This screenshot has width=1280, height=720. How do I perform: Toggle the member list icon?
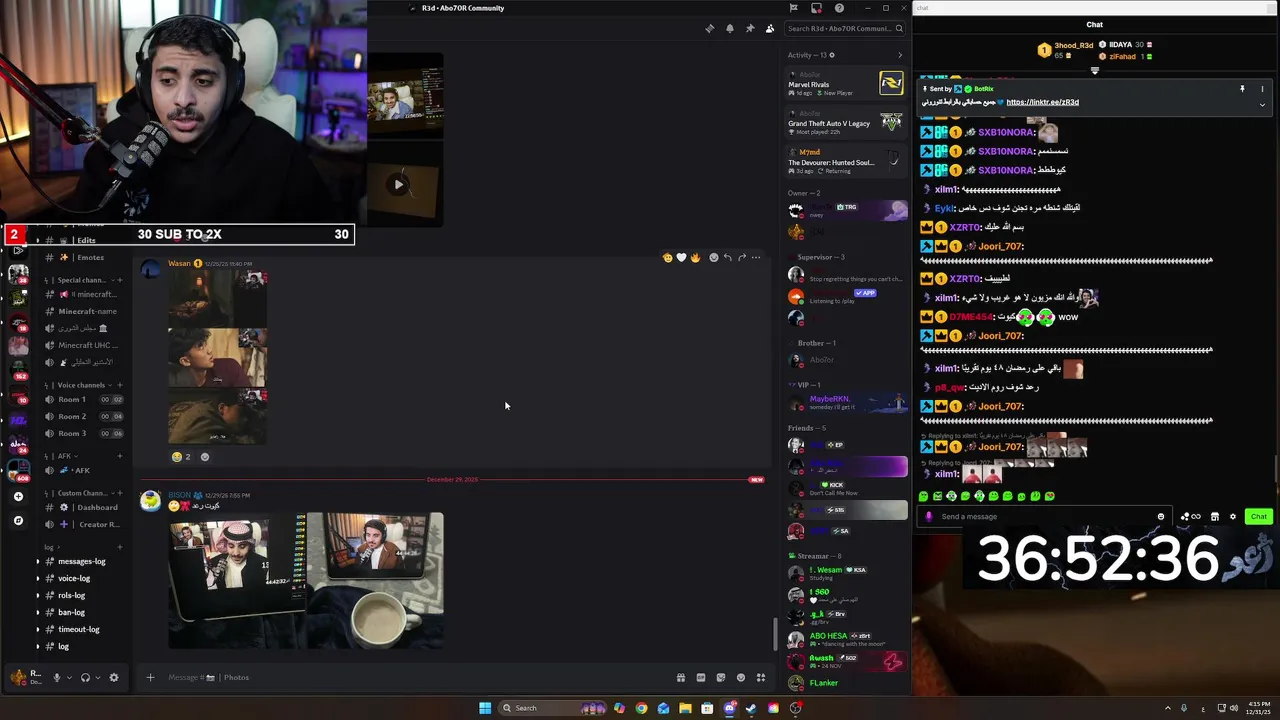(x=769, y=29)
